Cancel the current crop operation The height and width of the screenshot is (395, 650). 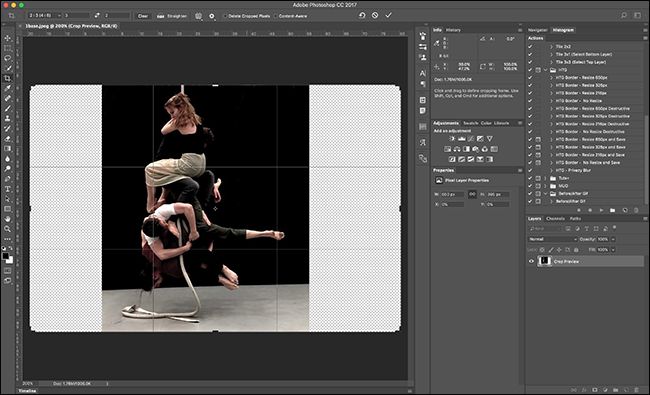coord(375,15)
